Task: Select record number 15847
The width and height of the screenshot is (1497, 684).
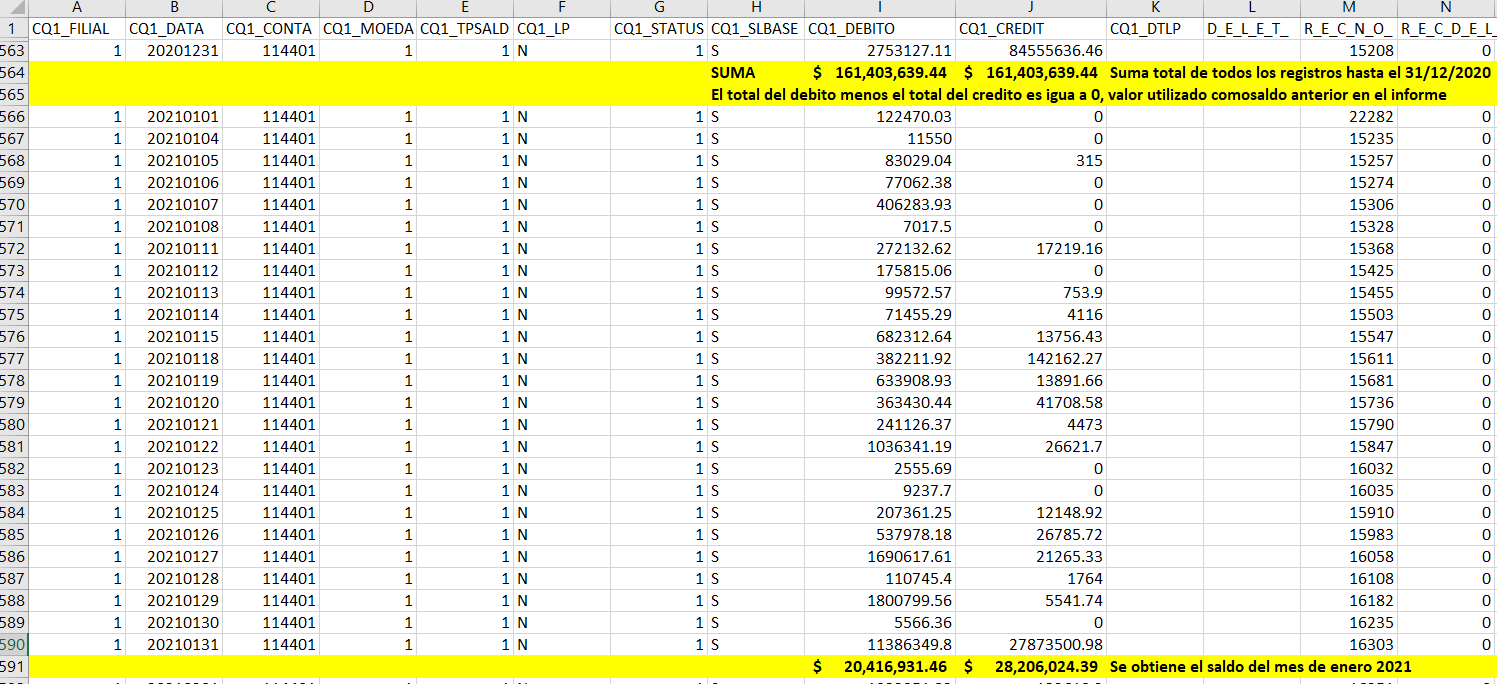Action: click(x=1349, y=447)
